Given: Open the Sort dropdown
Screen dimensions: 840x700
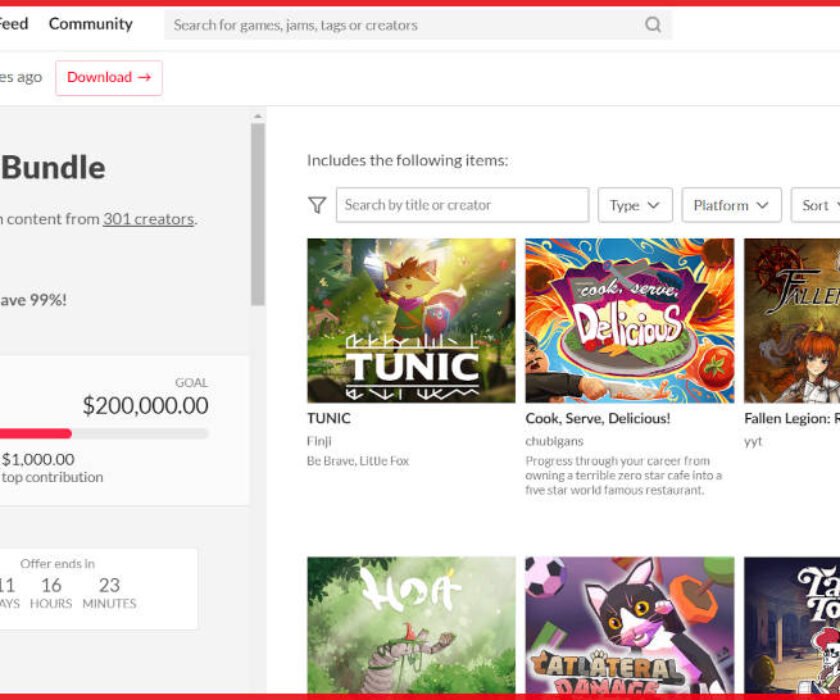Looking at the screenshot, I should click(x=816, y=205).
